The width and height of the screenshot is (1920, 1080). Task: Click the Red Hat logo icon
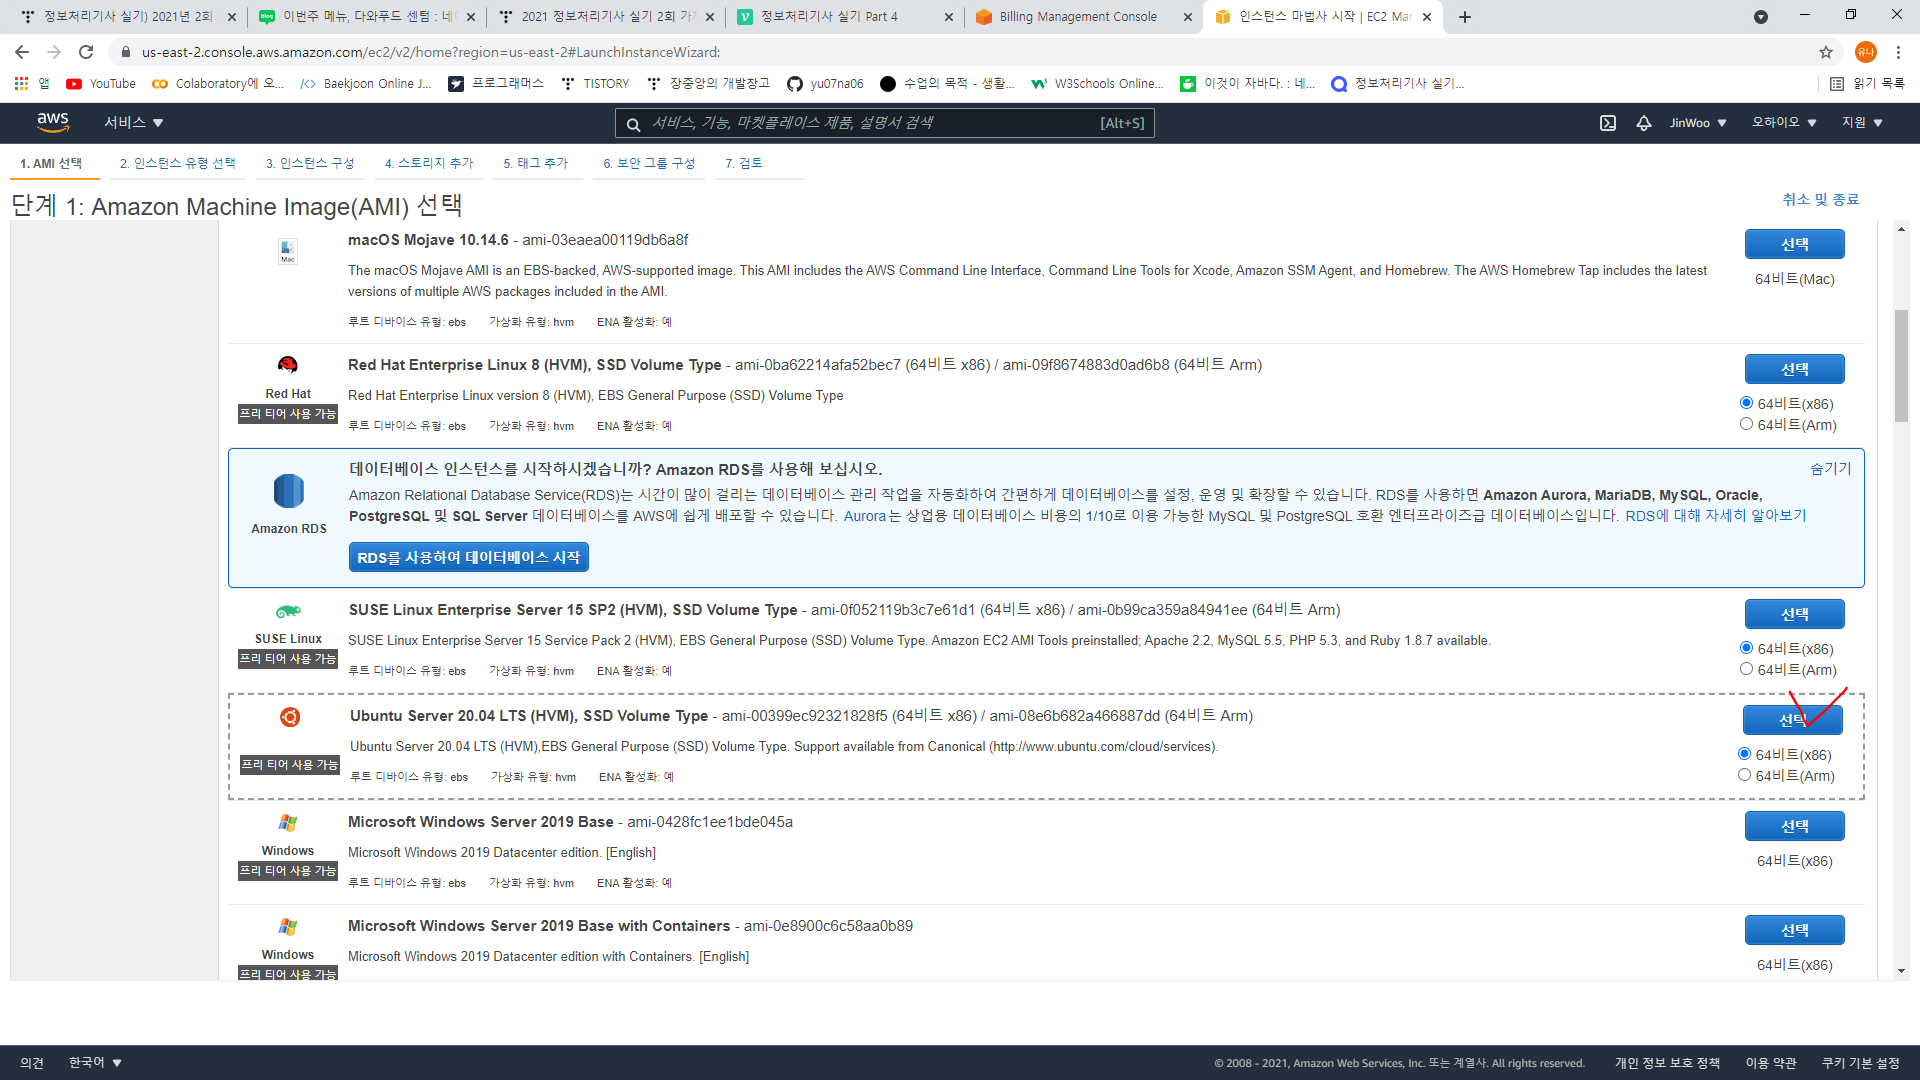pyautogui.click(x=288, y=365)
